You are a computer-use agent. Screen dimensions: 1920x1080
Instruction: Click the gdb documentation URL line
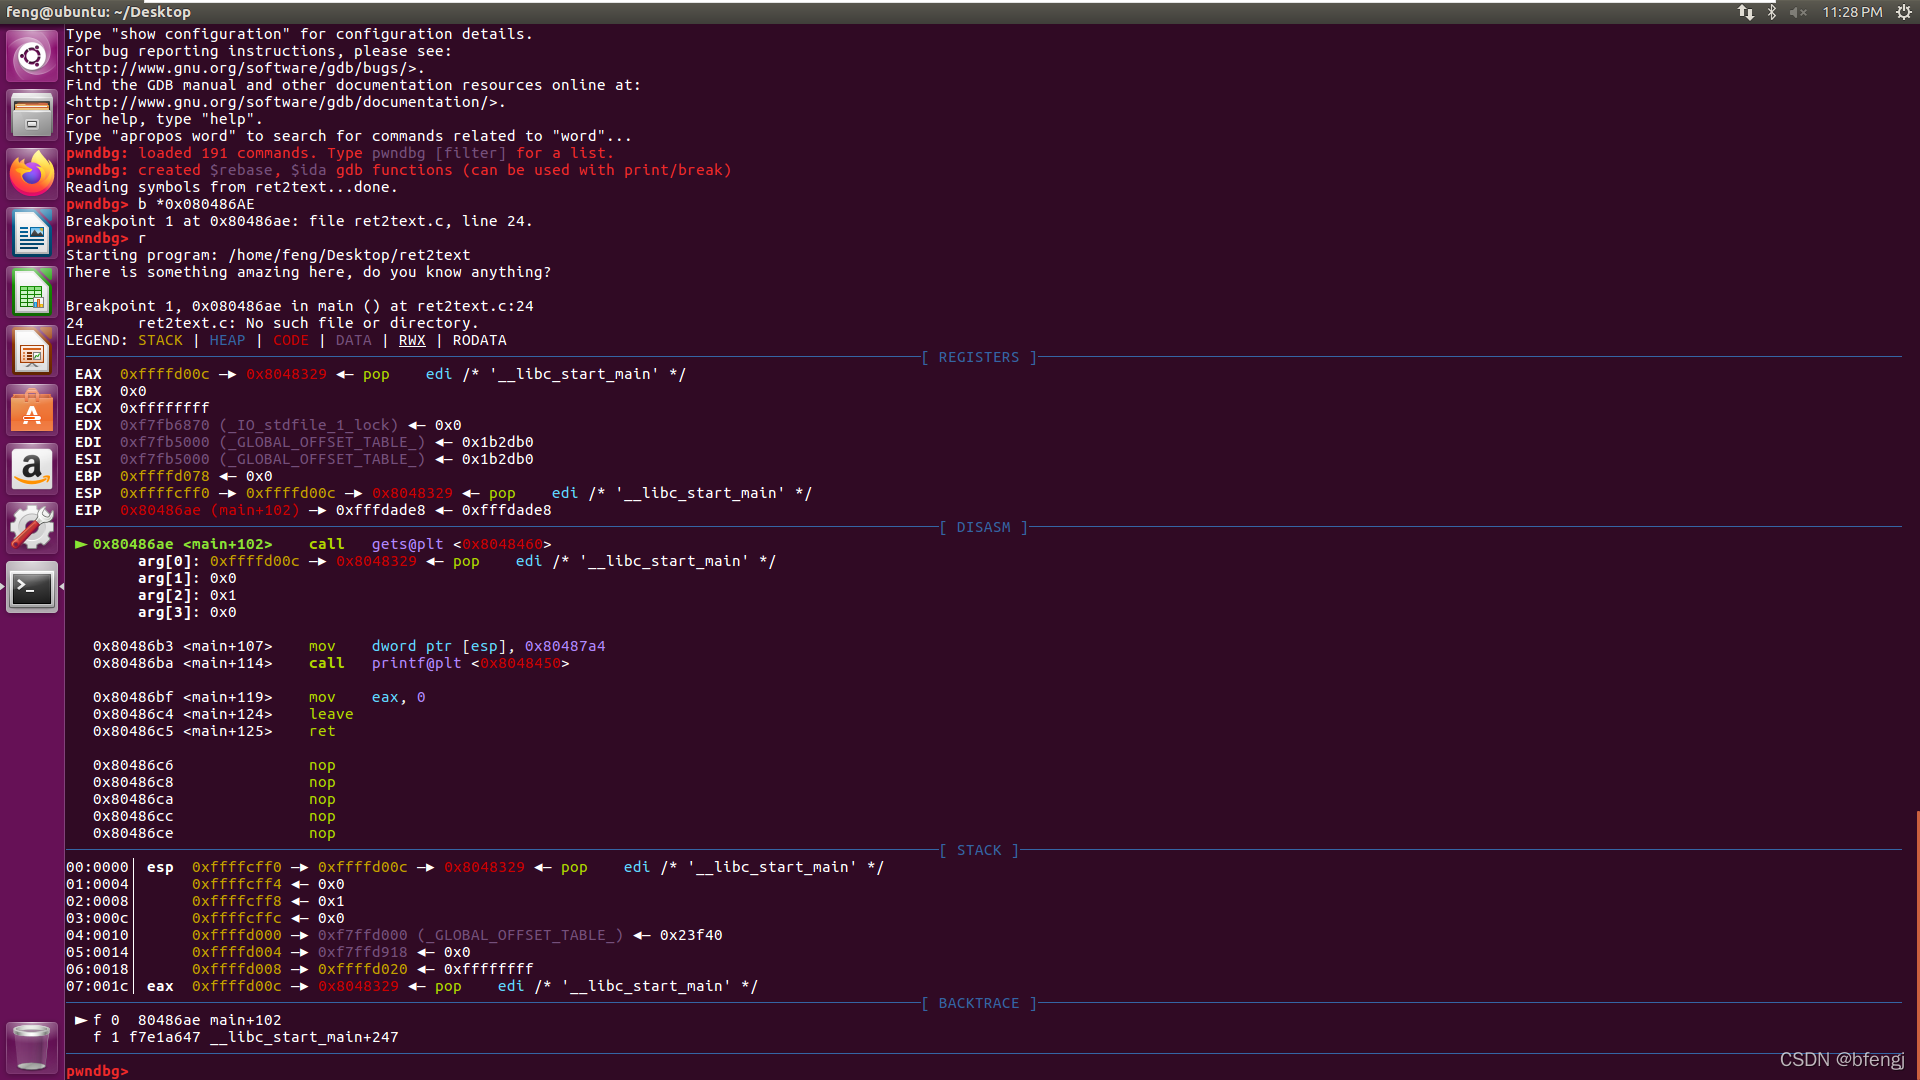[x=286, y=102]
